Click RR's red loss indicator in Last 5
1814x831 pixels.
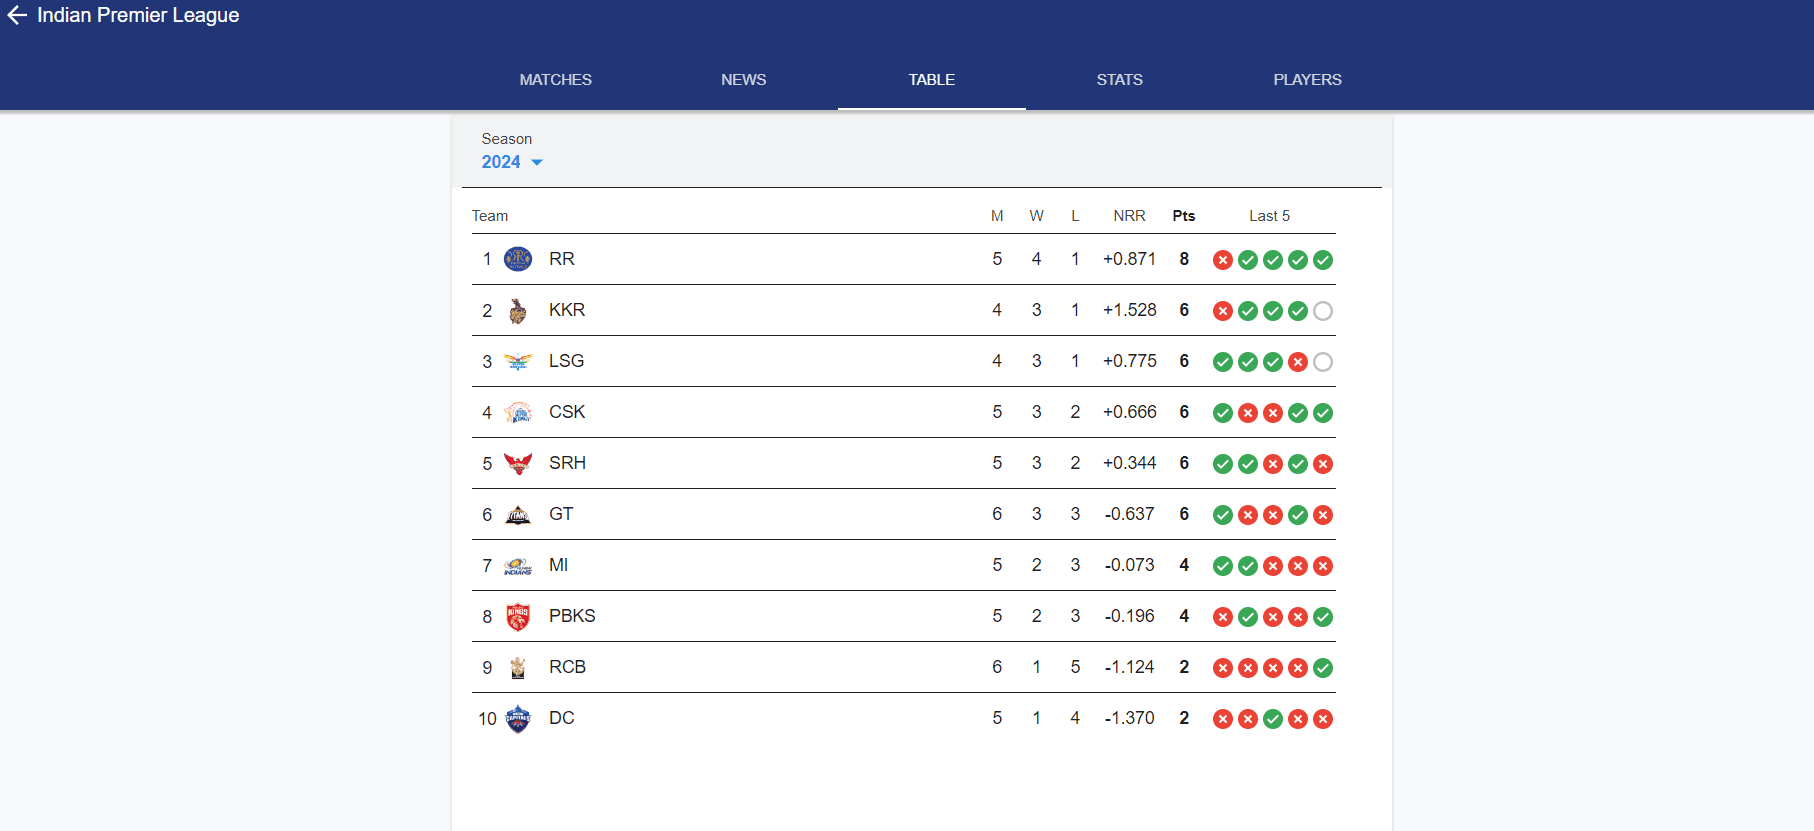pyautogui.click(x=1222, y=260)
